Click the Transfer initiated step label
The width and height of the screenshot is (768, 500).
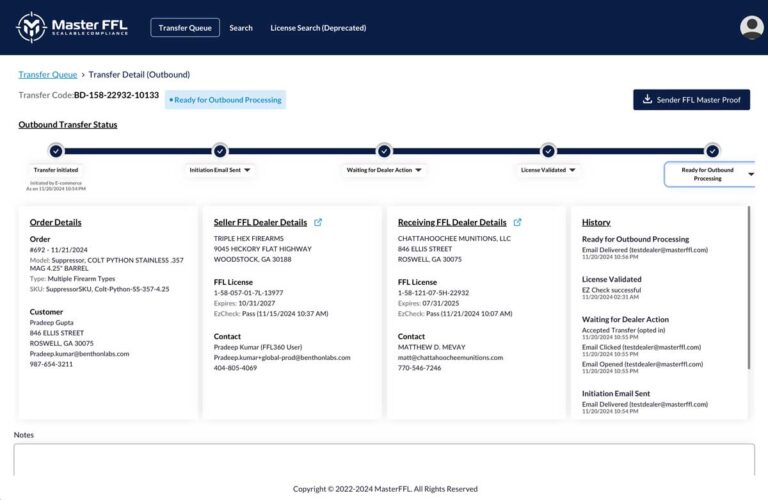[x=56, y=170]
